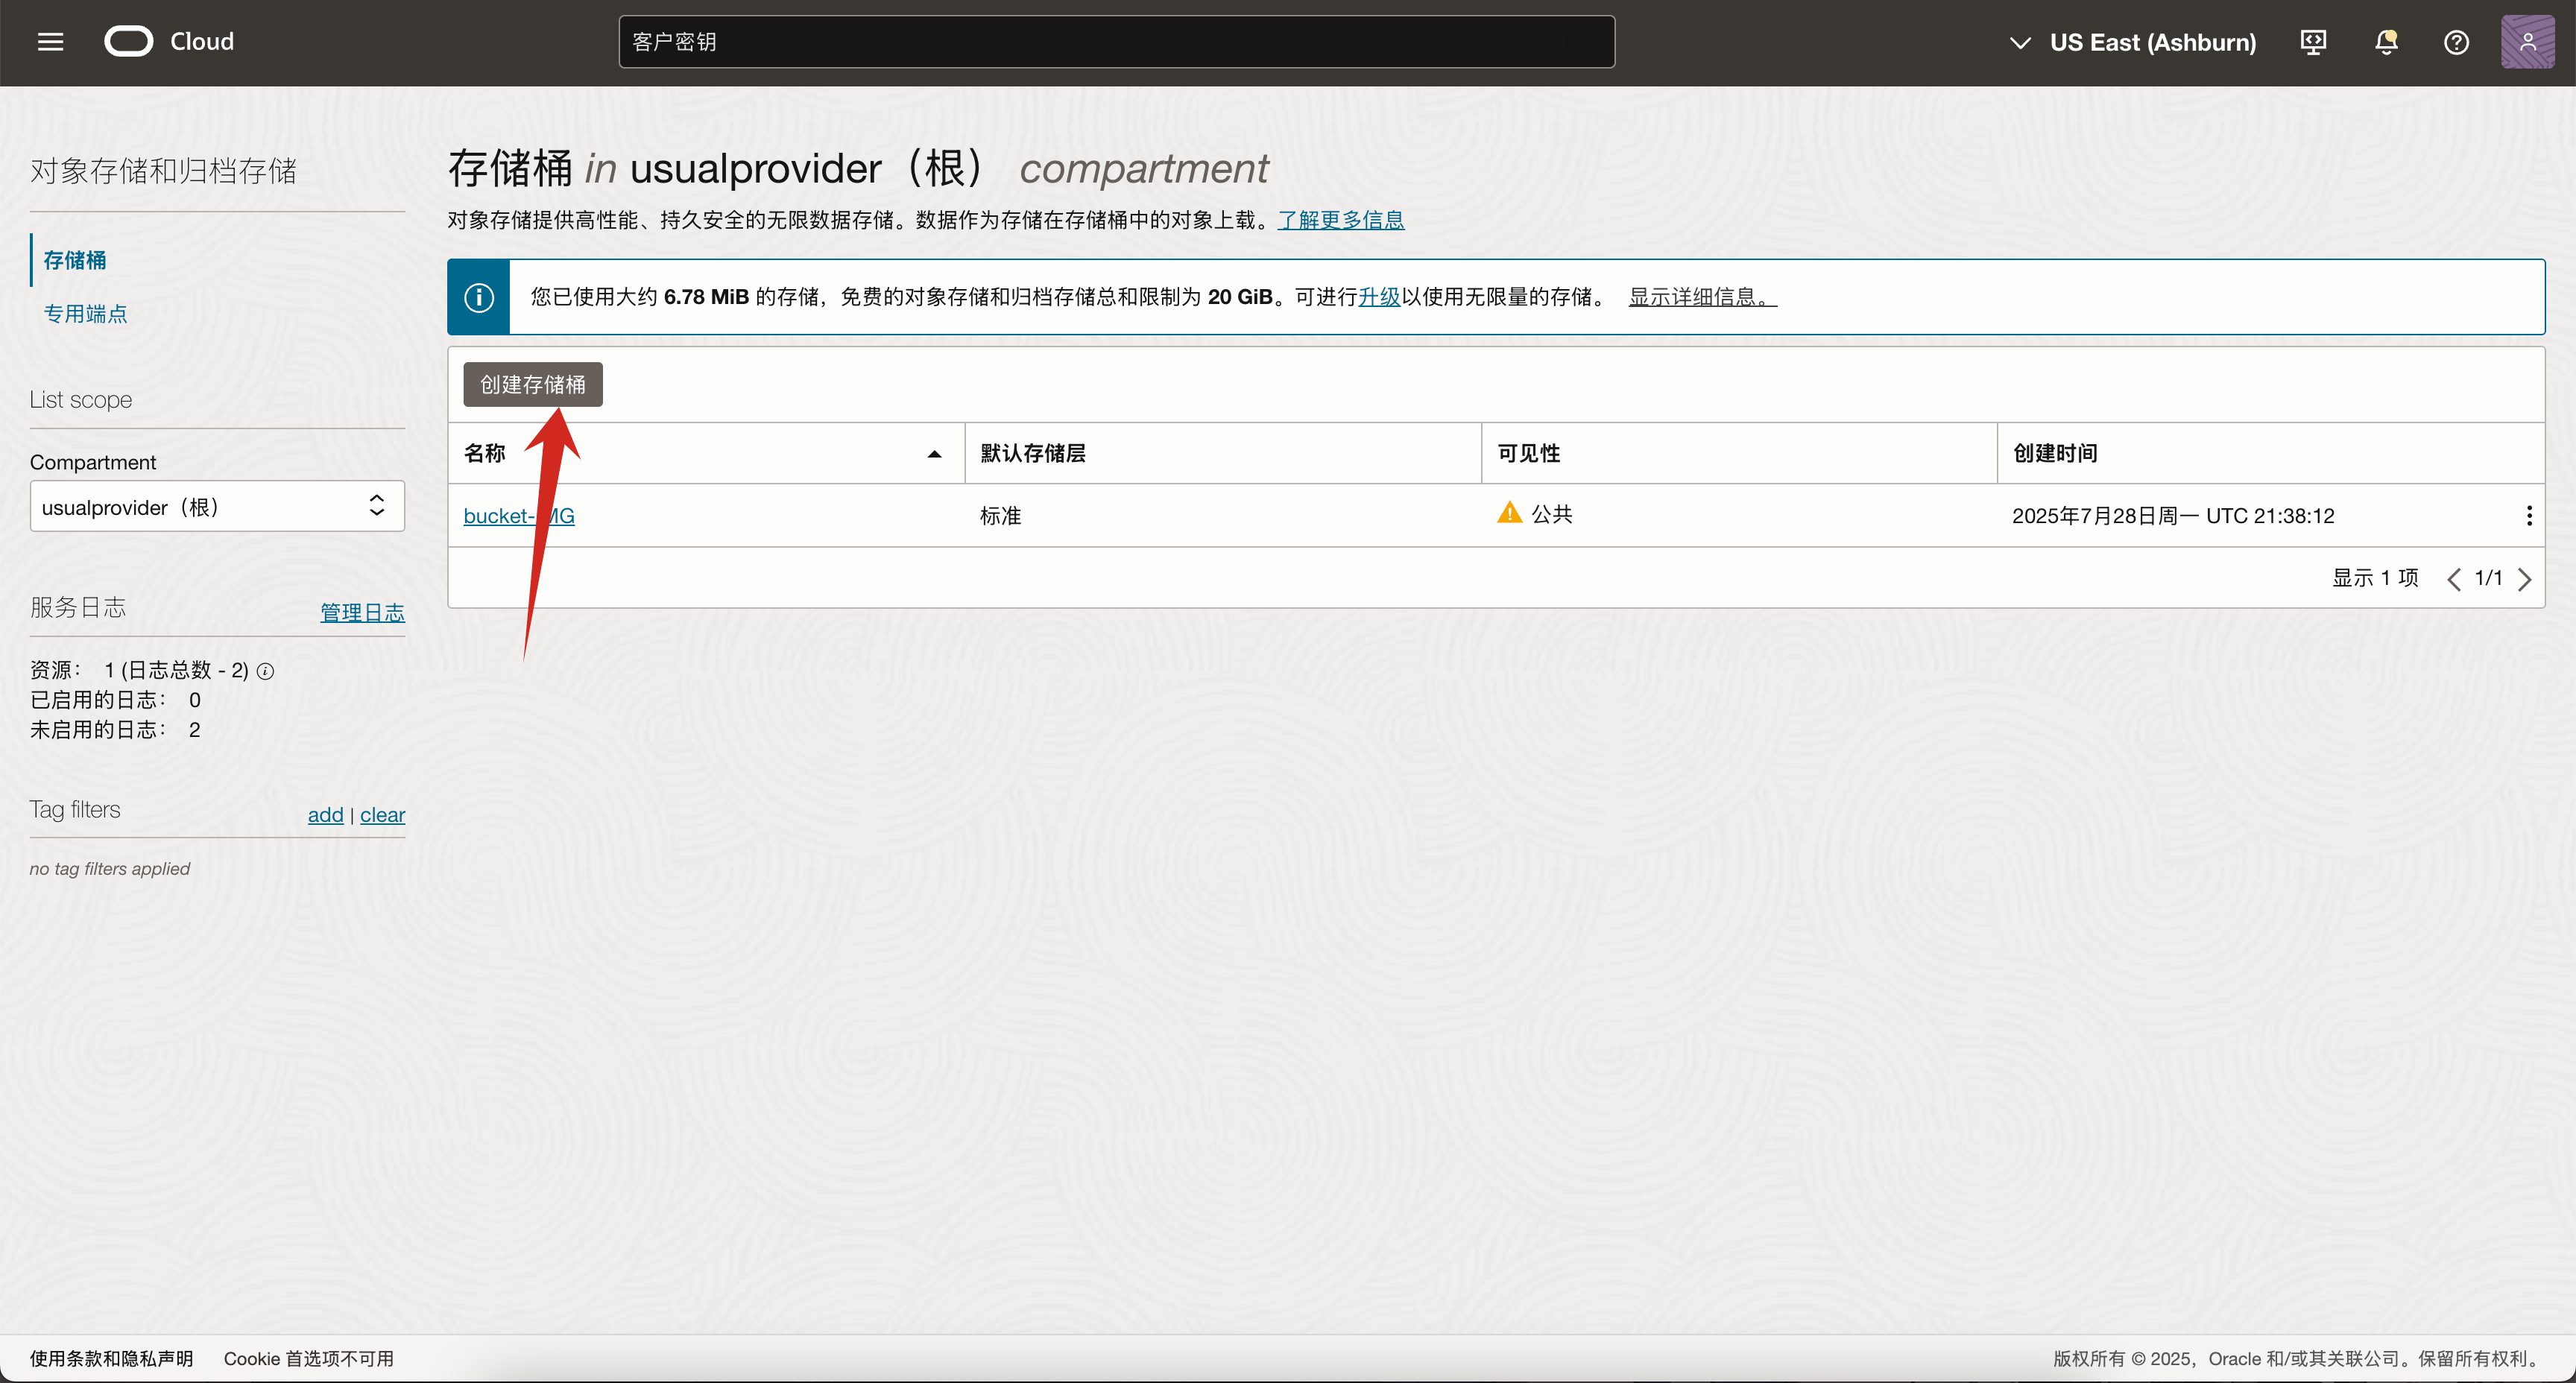This screenshot has height=1383, width=2576.
Task: Open the help icon menu
Action: (x=2457, y=42)
